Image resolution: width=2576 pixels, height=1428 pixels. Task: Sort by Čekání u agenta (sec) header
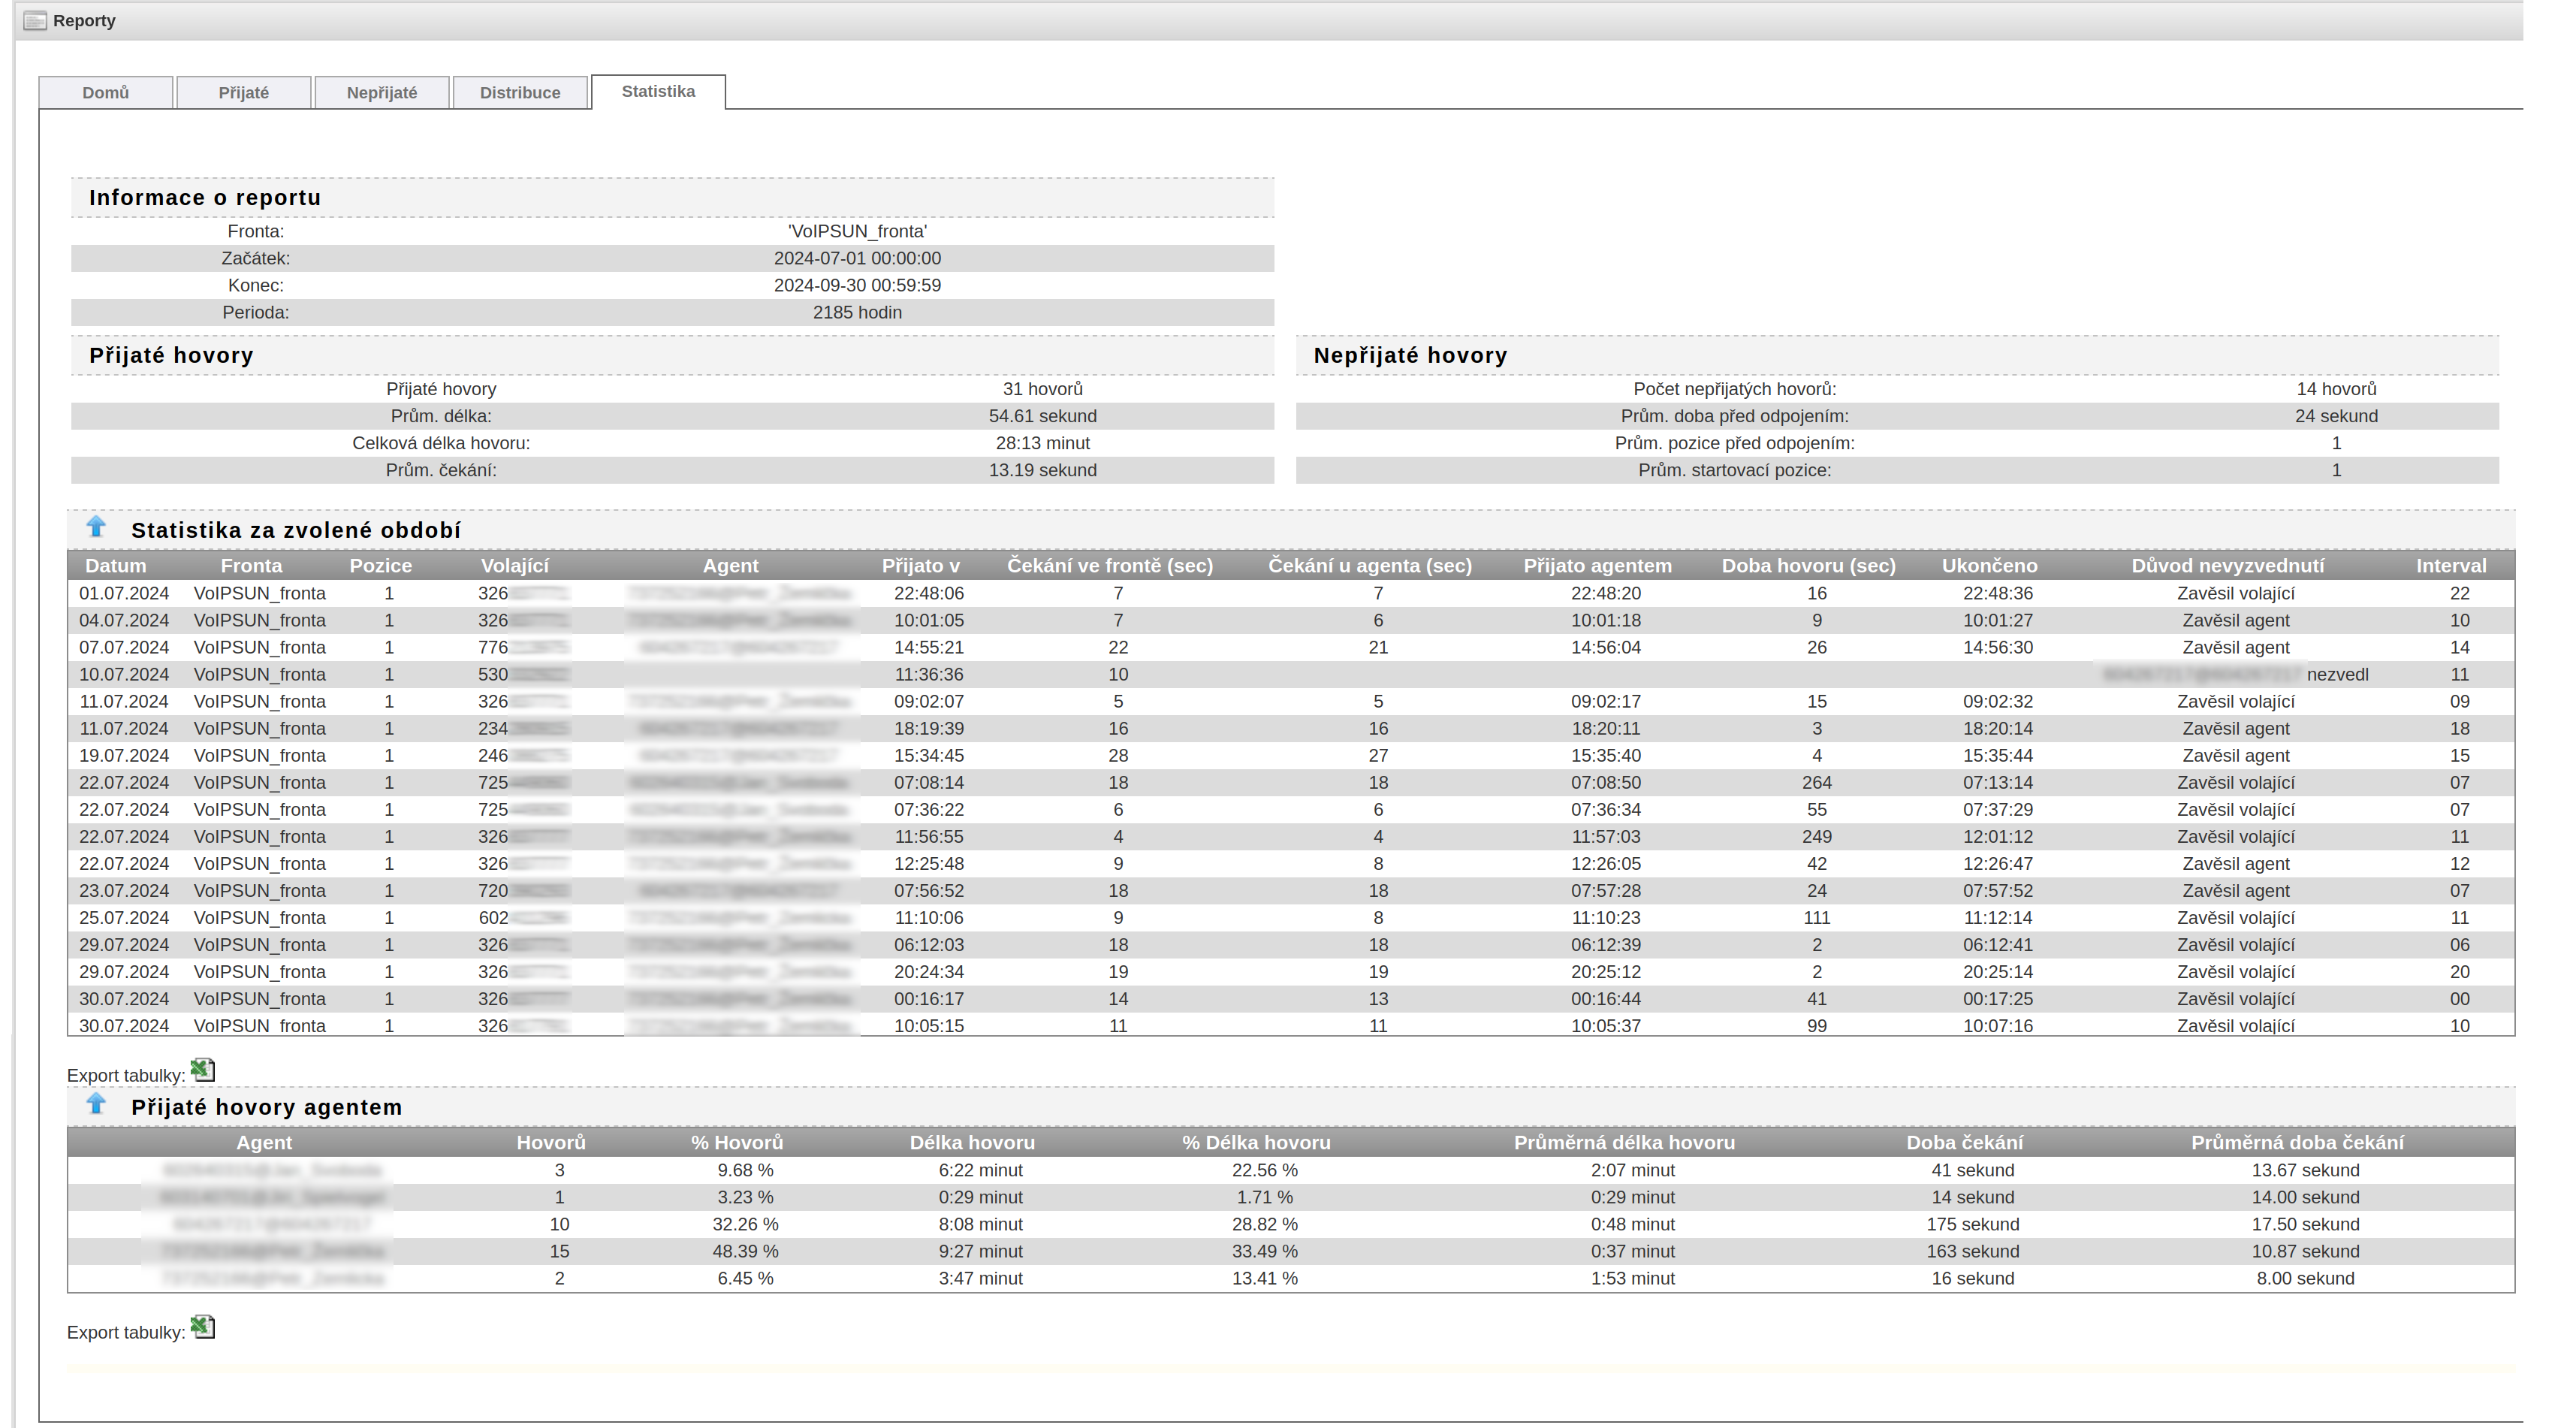1370,566
